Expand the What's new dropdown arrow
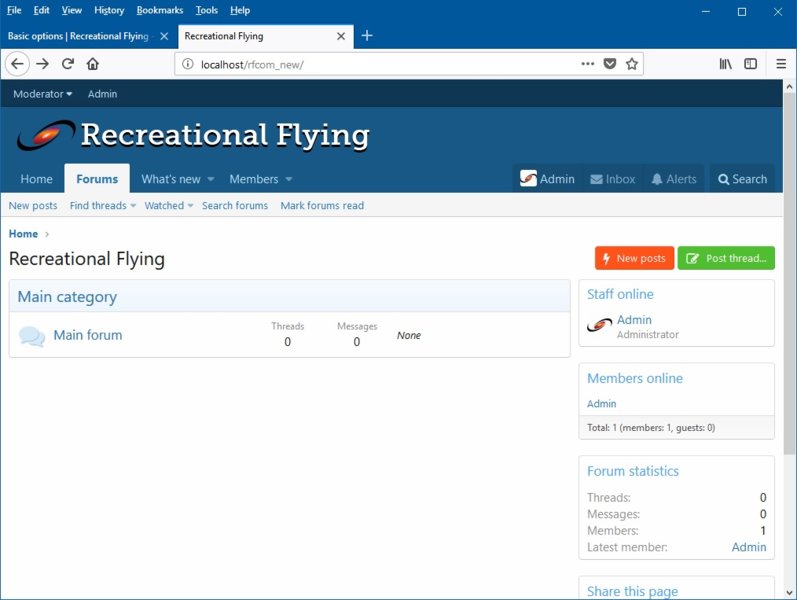The width and height of the screenshot is (797, 600). point(211,179)
